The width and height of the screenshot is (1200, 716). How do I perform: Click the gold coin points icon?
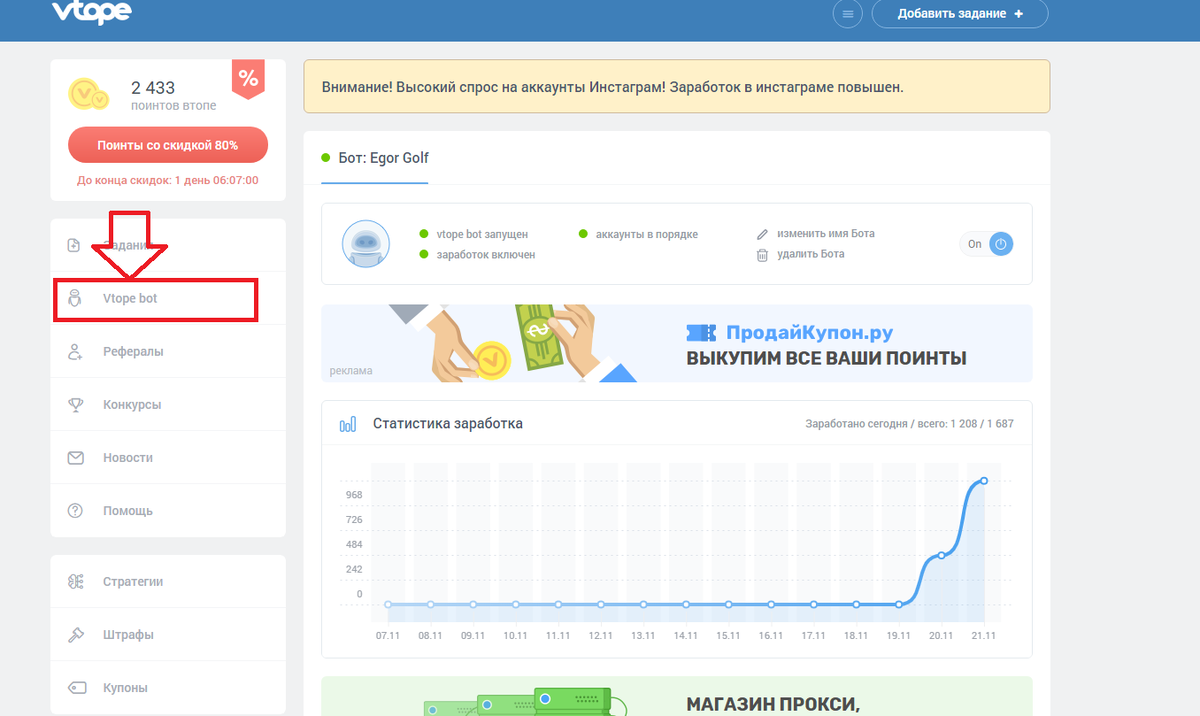click(x=87, y=94)
